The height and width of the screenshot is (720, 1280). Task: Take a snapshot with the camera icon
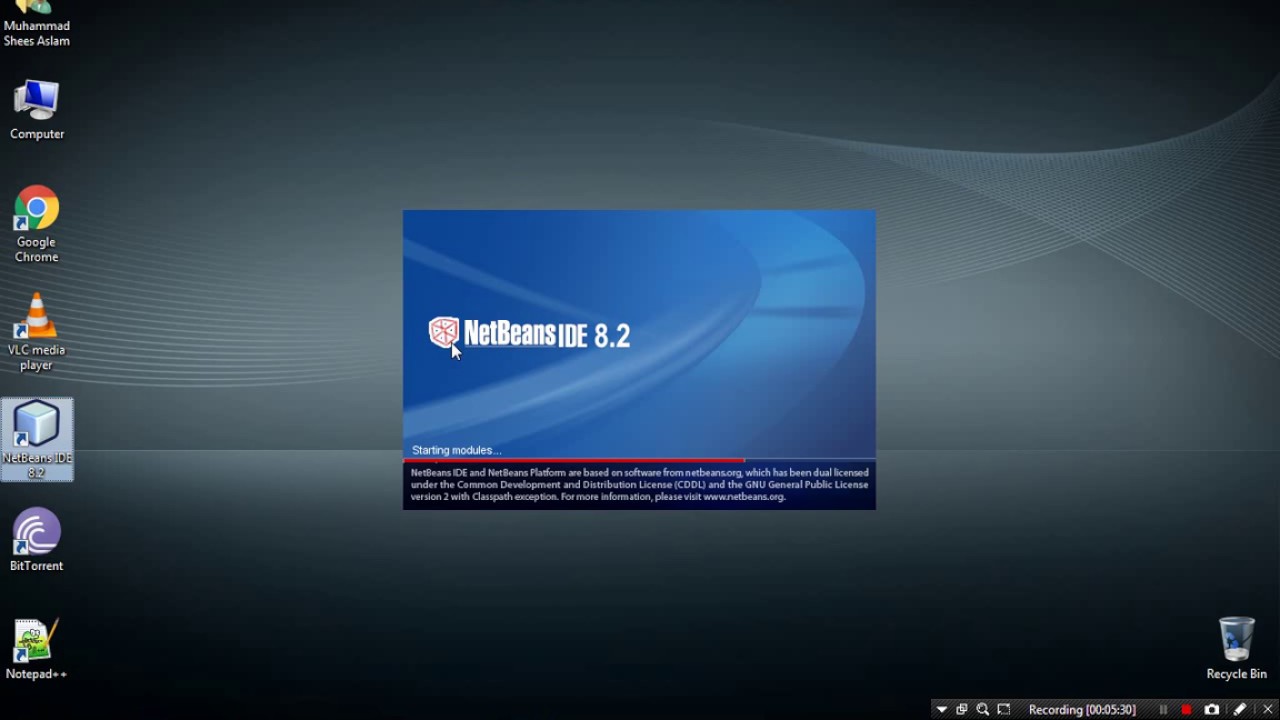[1212, 710]
